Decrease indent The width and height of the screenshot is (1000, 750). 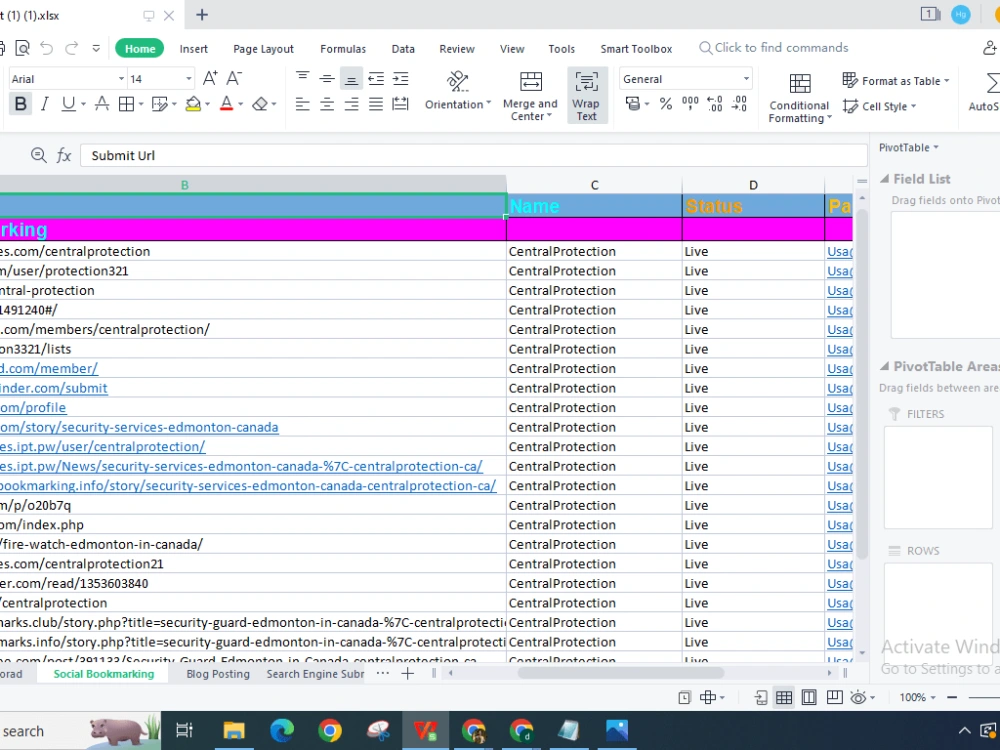(376, 78)
